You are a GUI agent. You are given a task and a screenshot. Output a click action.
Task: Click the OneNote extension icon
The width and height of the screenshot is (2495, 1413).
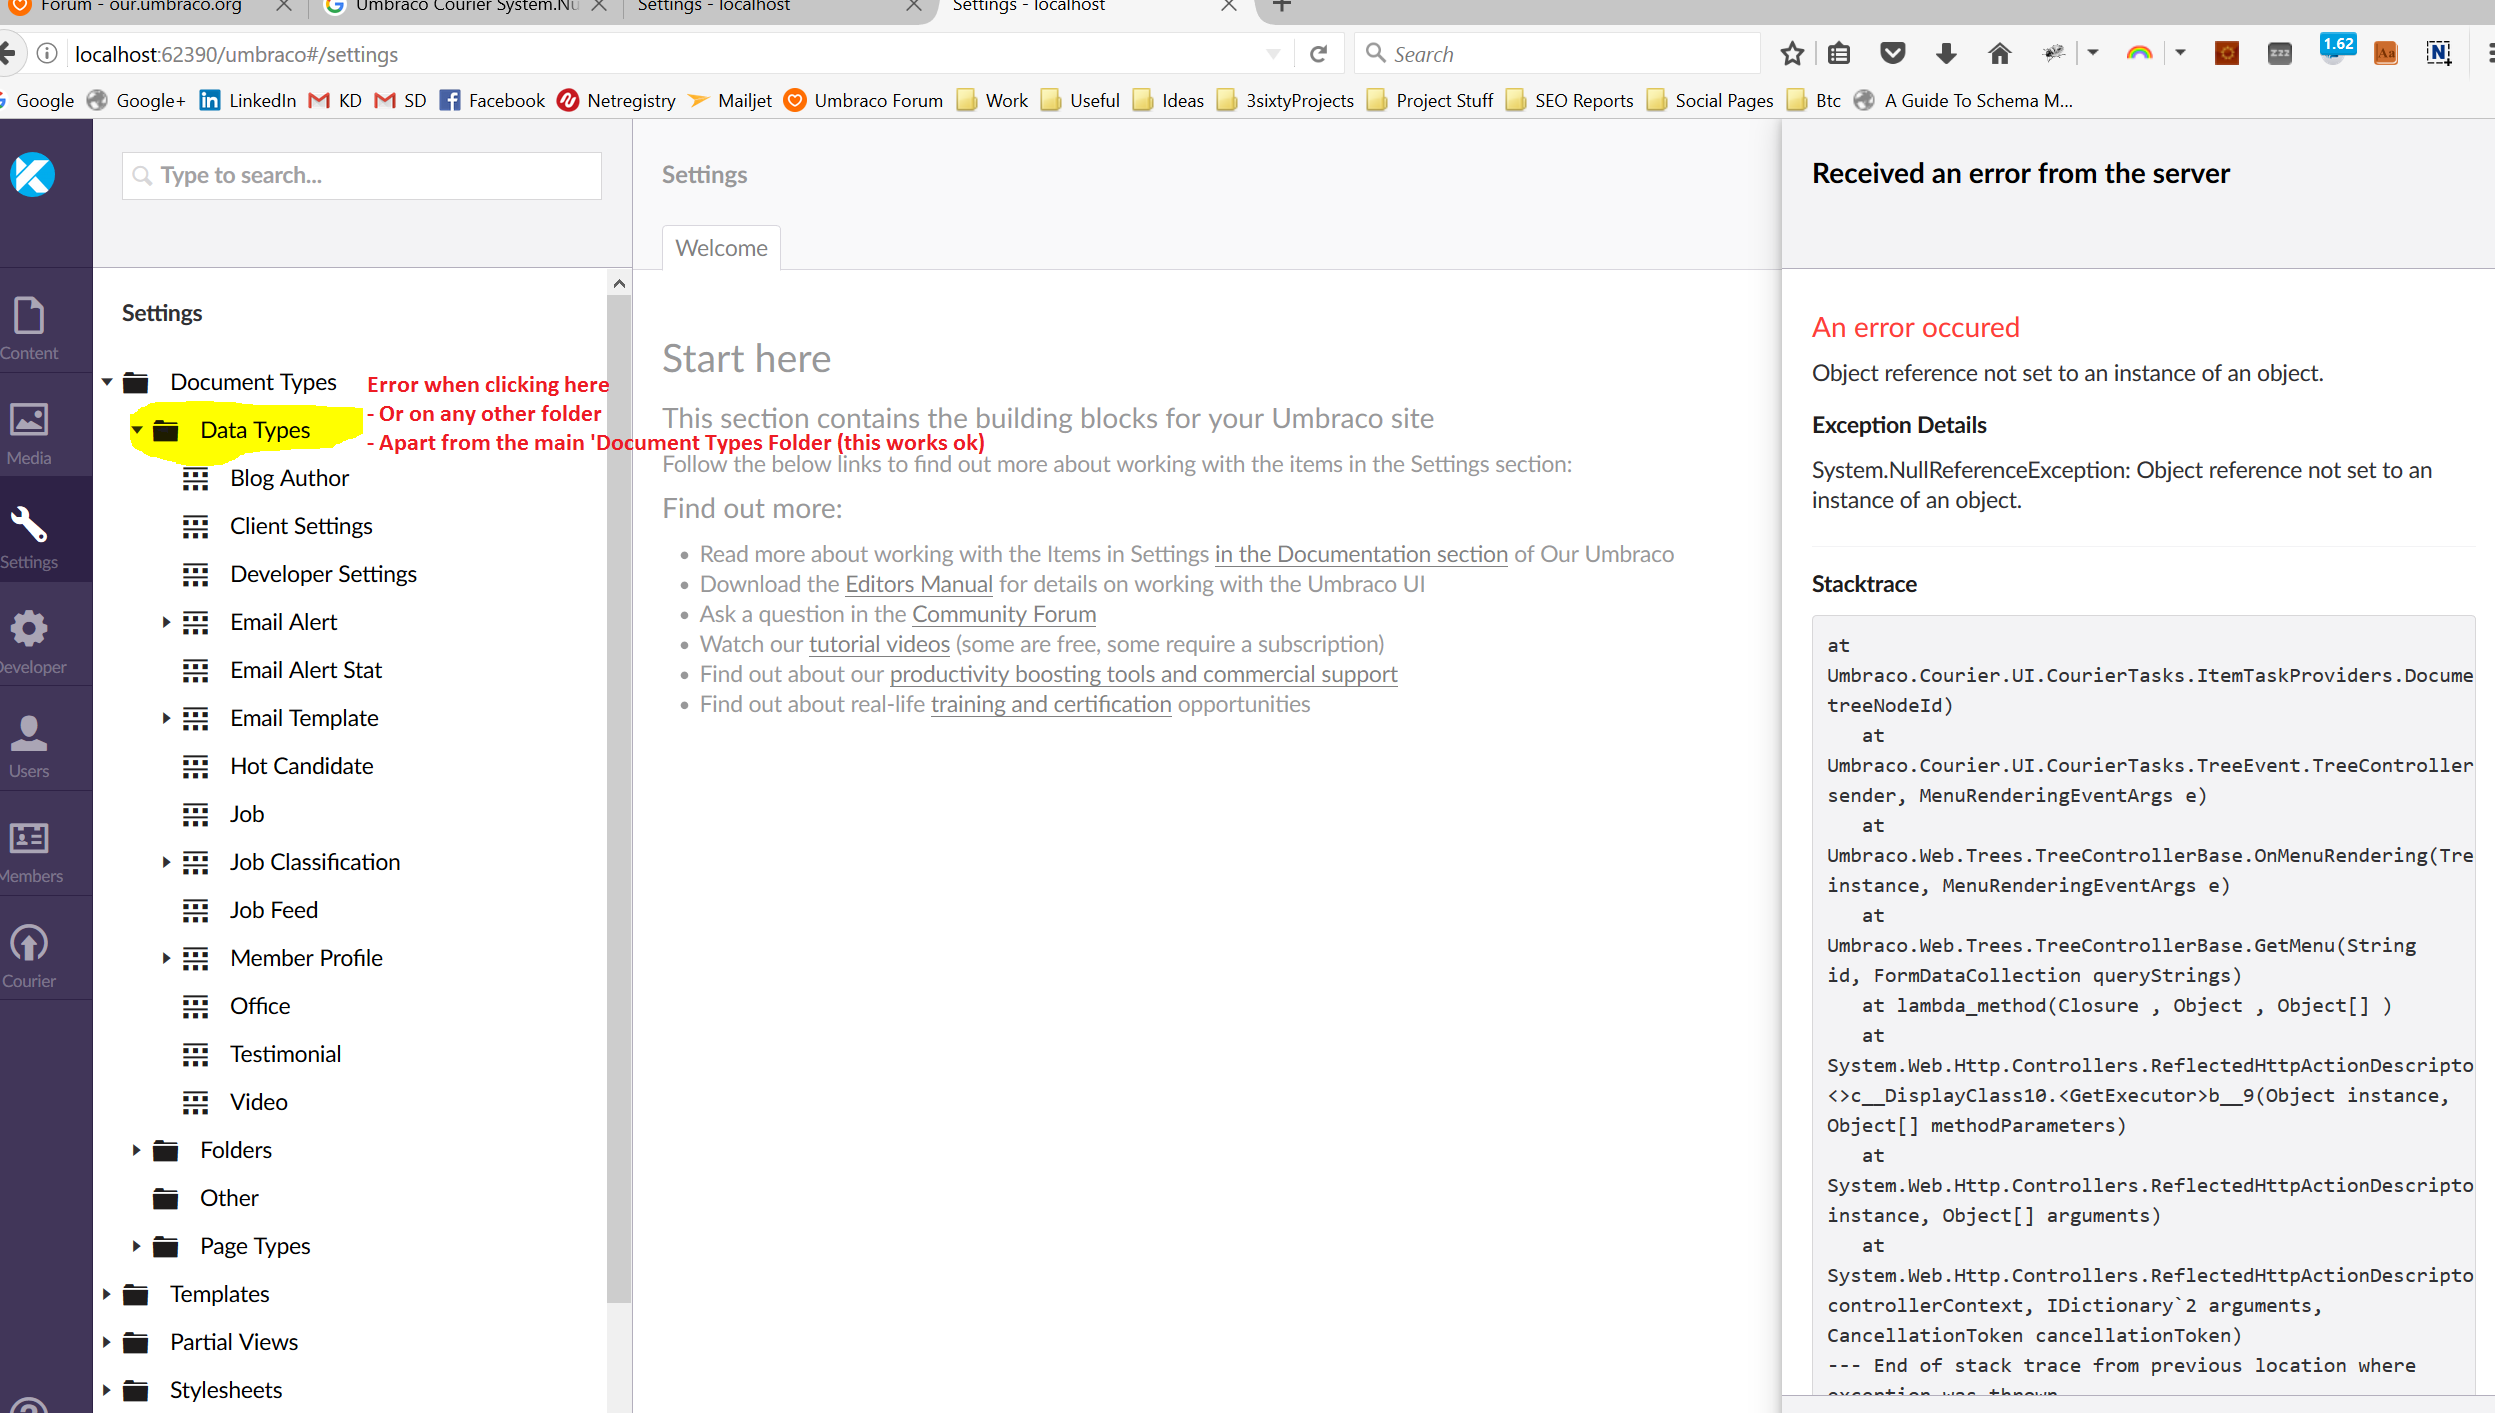(x=2438, y=53)
